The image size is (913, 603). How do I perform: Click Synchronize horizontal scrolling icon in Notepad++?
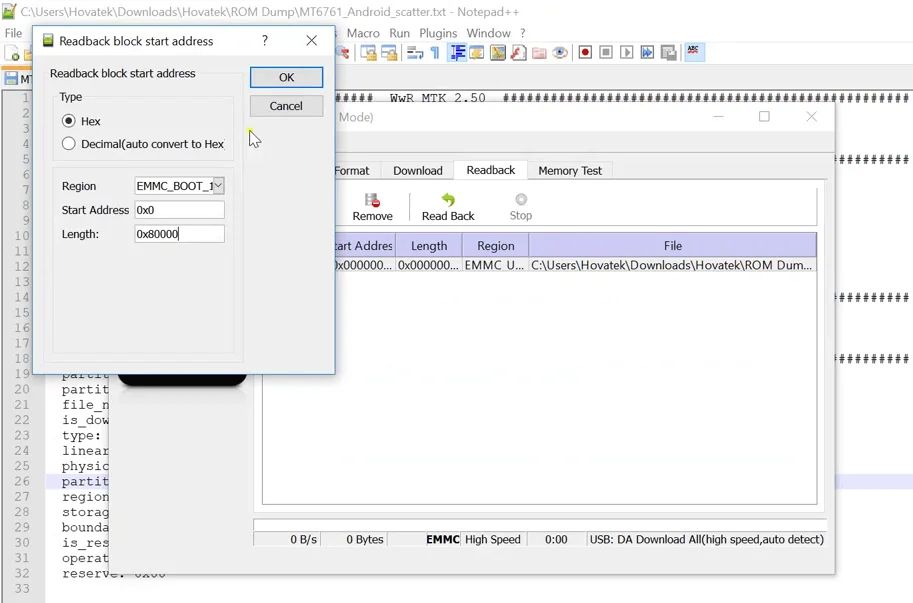389,53
